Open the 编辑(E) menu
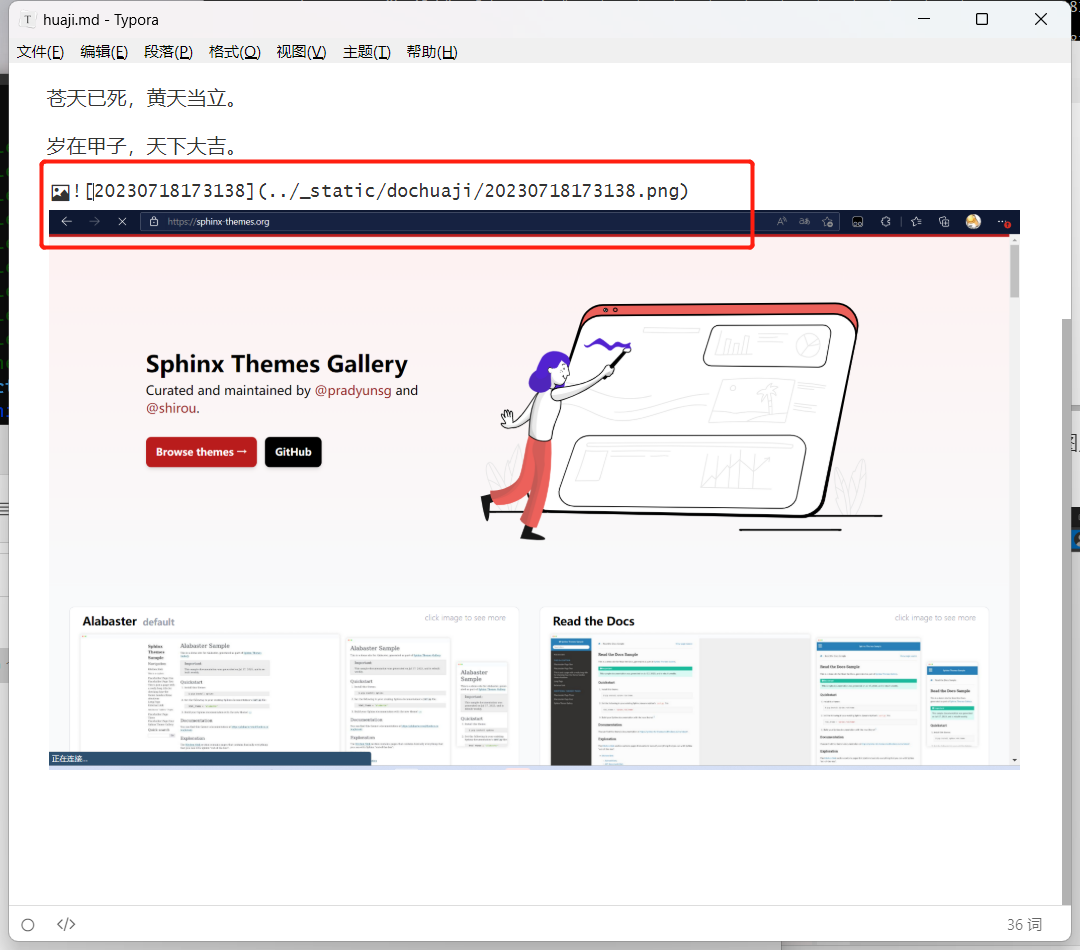 click(104, 52)
